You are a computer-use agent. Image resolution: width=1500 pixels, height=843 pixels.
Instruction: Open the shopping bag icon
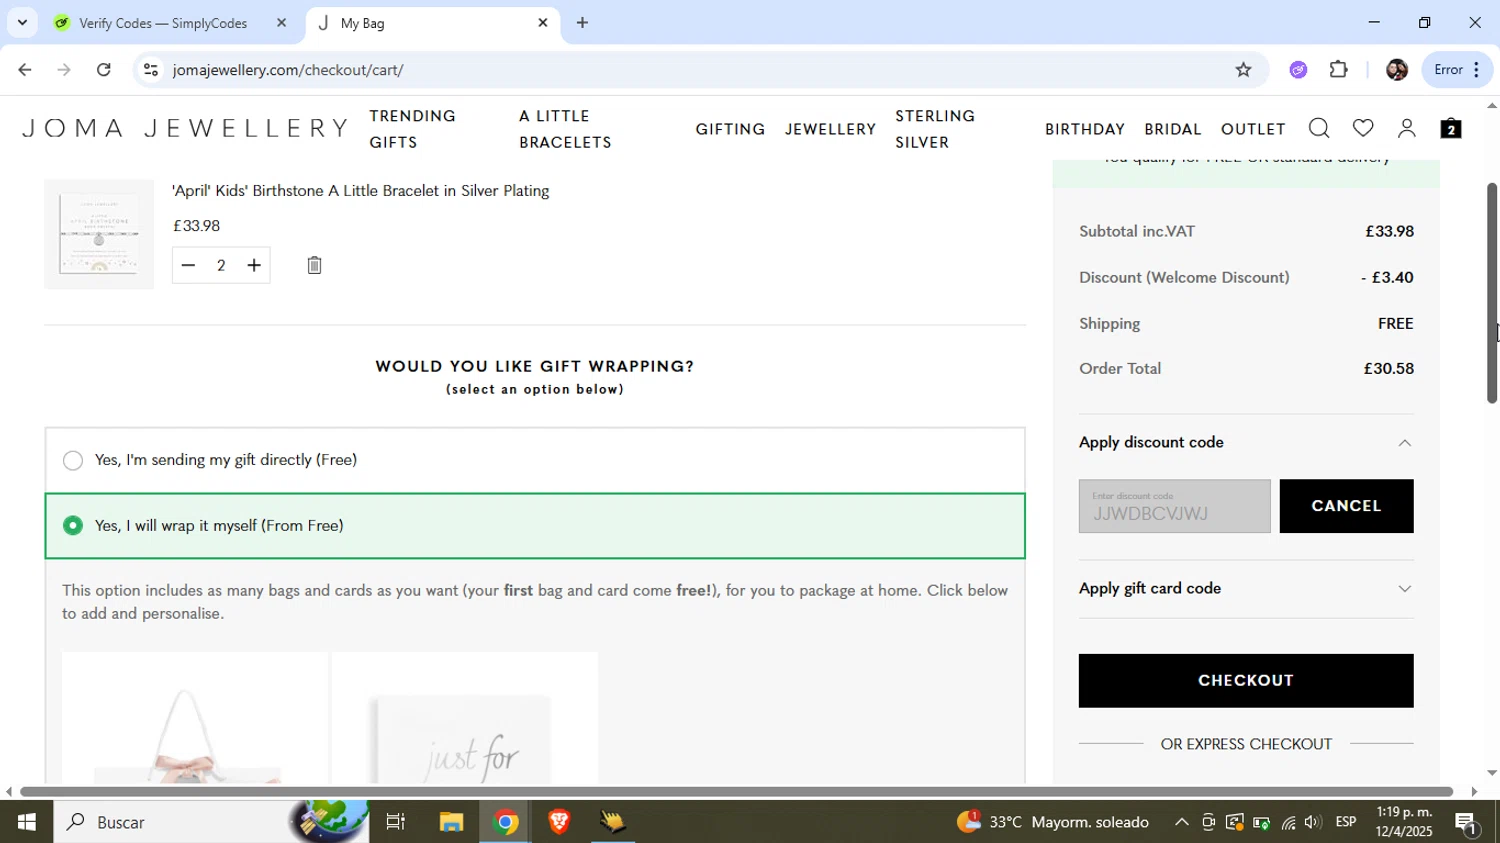pos(1451,128)
